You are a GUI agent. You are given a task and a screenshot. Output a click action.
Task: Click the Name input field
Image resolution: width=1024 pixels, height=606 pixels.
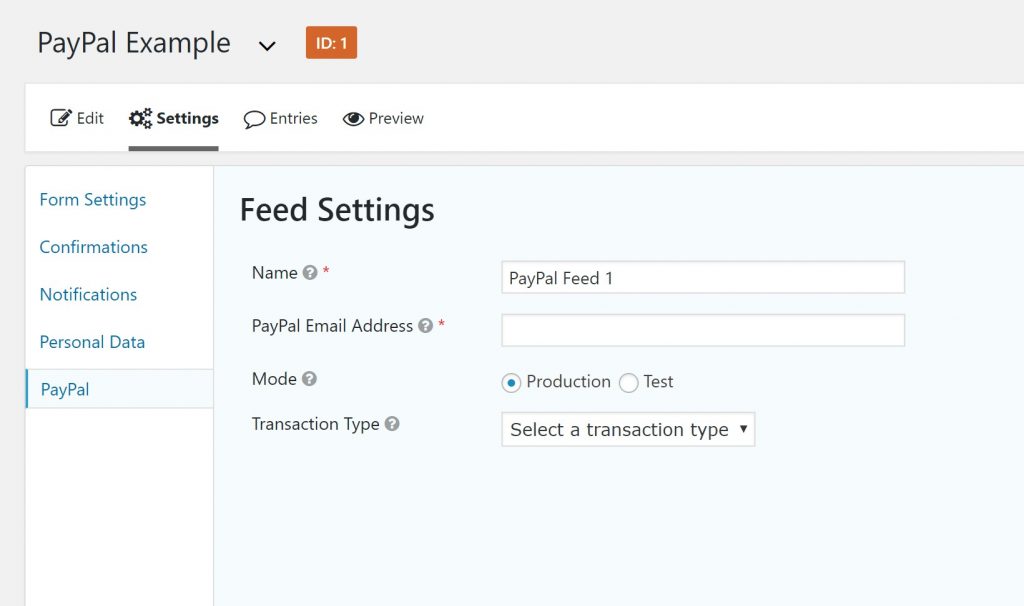point(702,278)
